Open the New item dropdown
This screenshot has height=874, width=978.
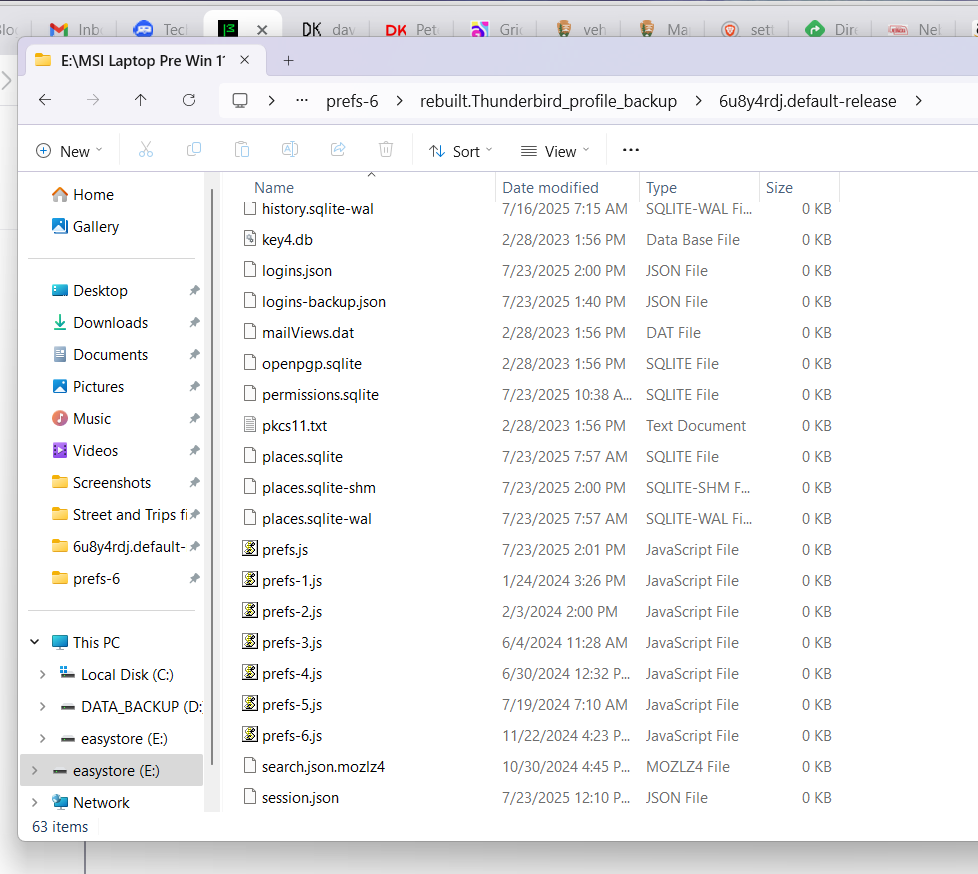[x=69, y=151]
